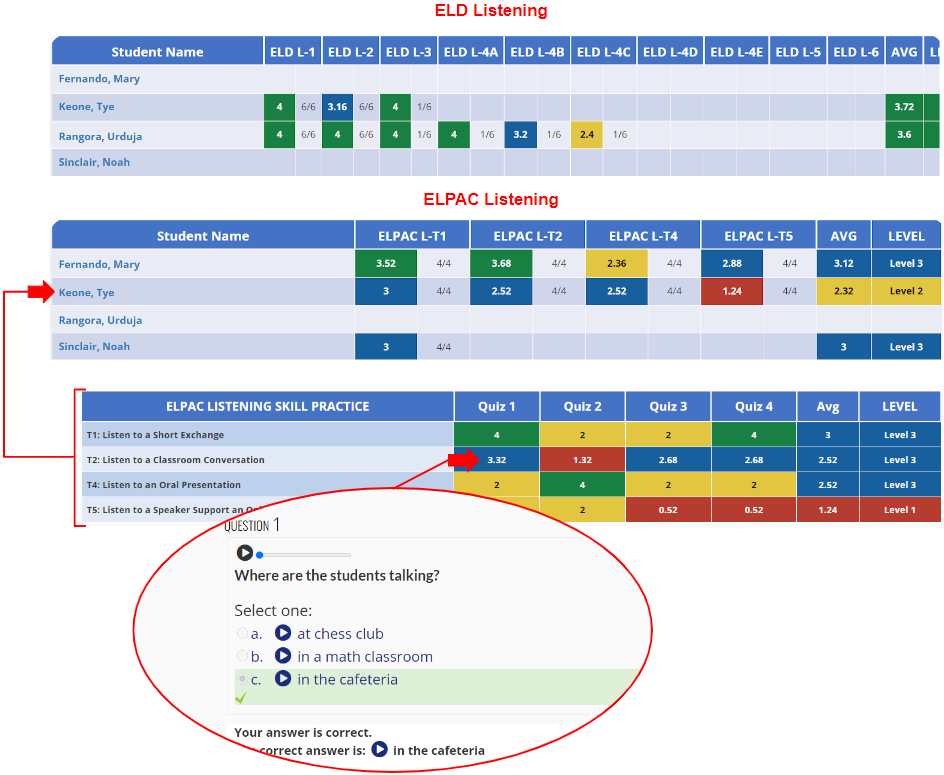The height and width of the screenshot is (775, 944).
Task: Open T2 Quiz 2 red score 1.32
Action: click(x=582, y=460)
